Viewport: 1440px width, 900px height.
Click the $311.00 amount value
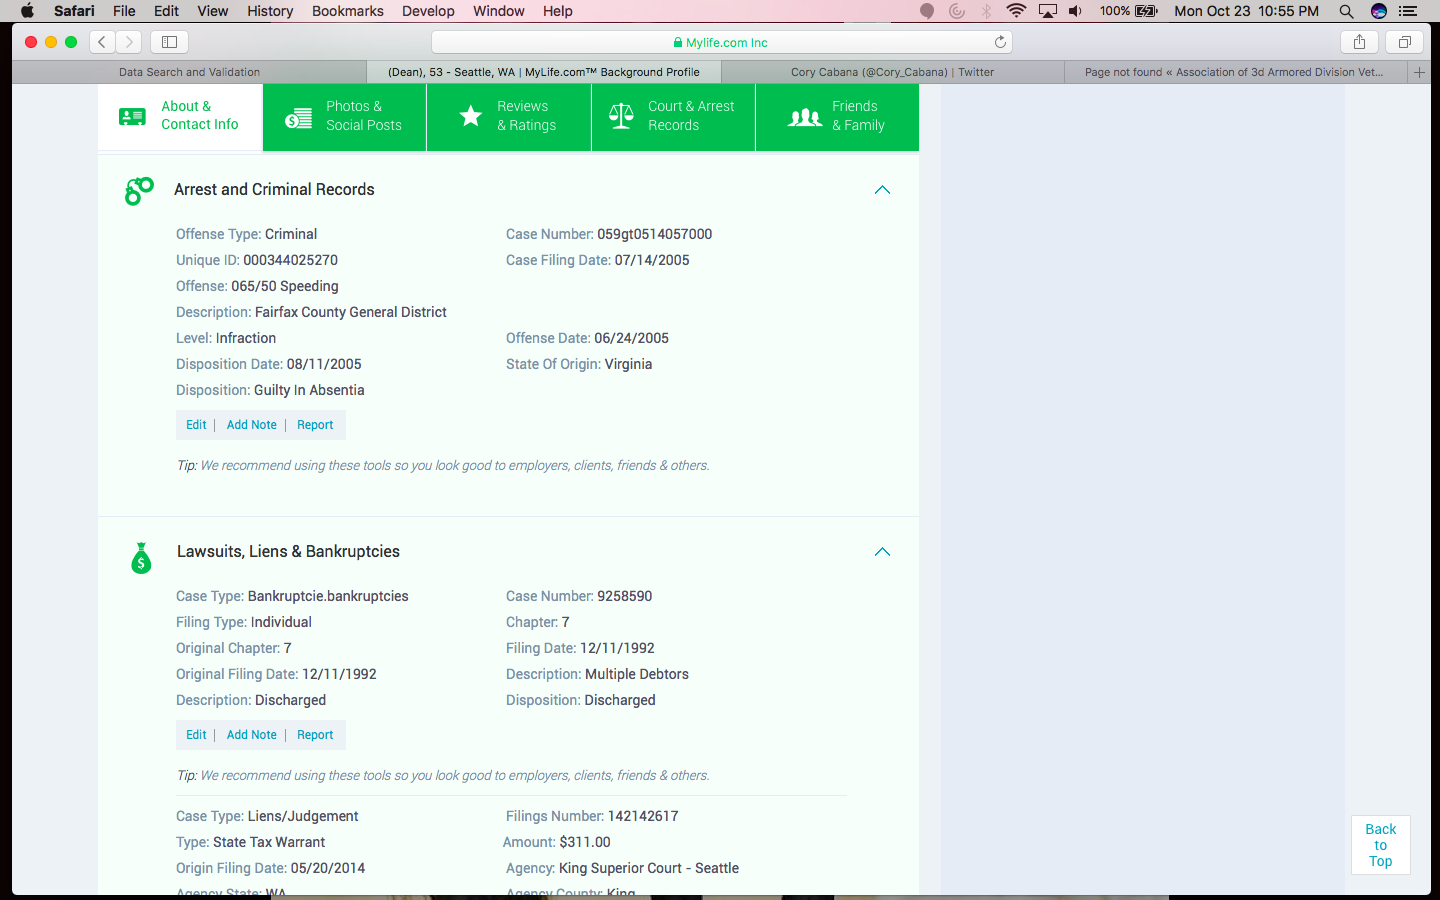pos(585,842)
